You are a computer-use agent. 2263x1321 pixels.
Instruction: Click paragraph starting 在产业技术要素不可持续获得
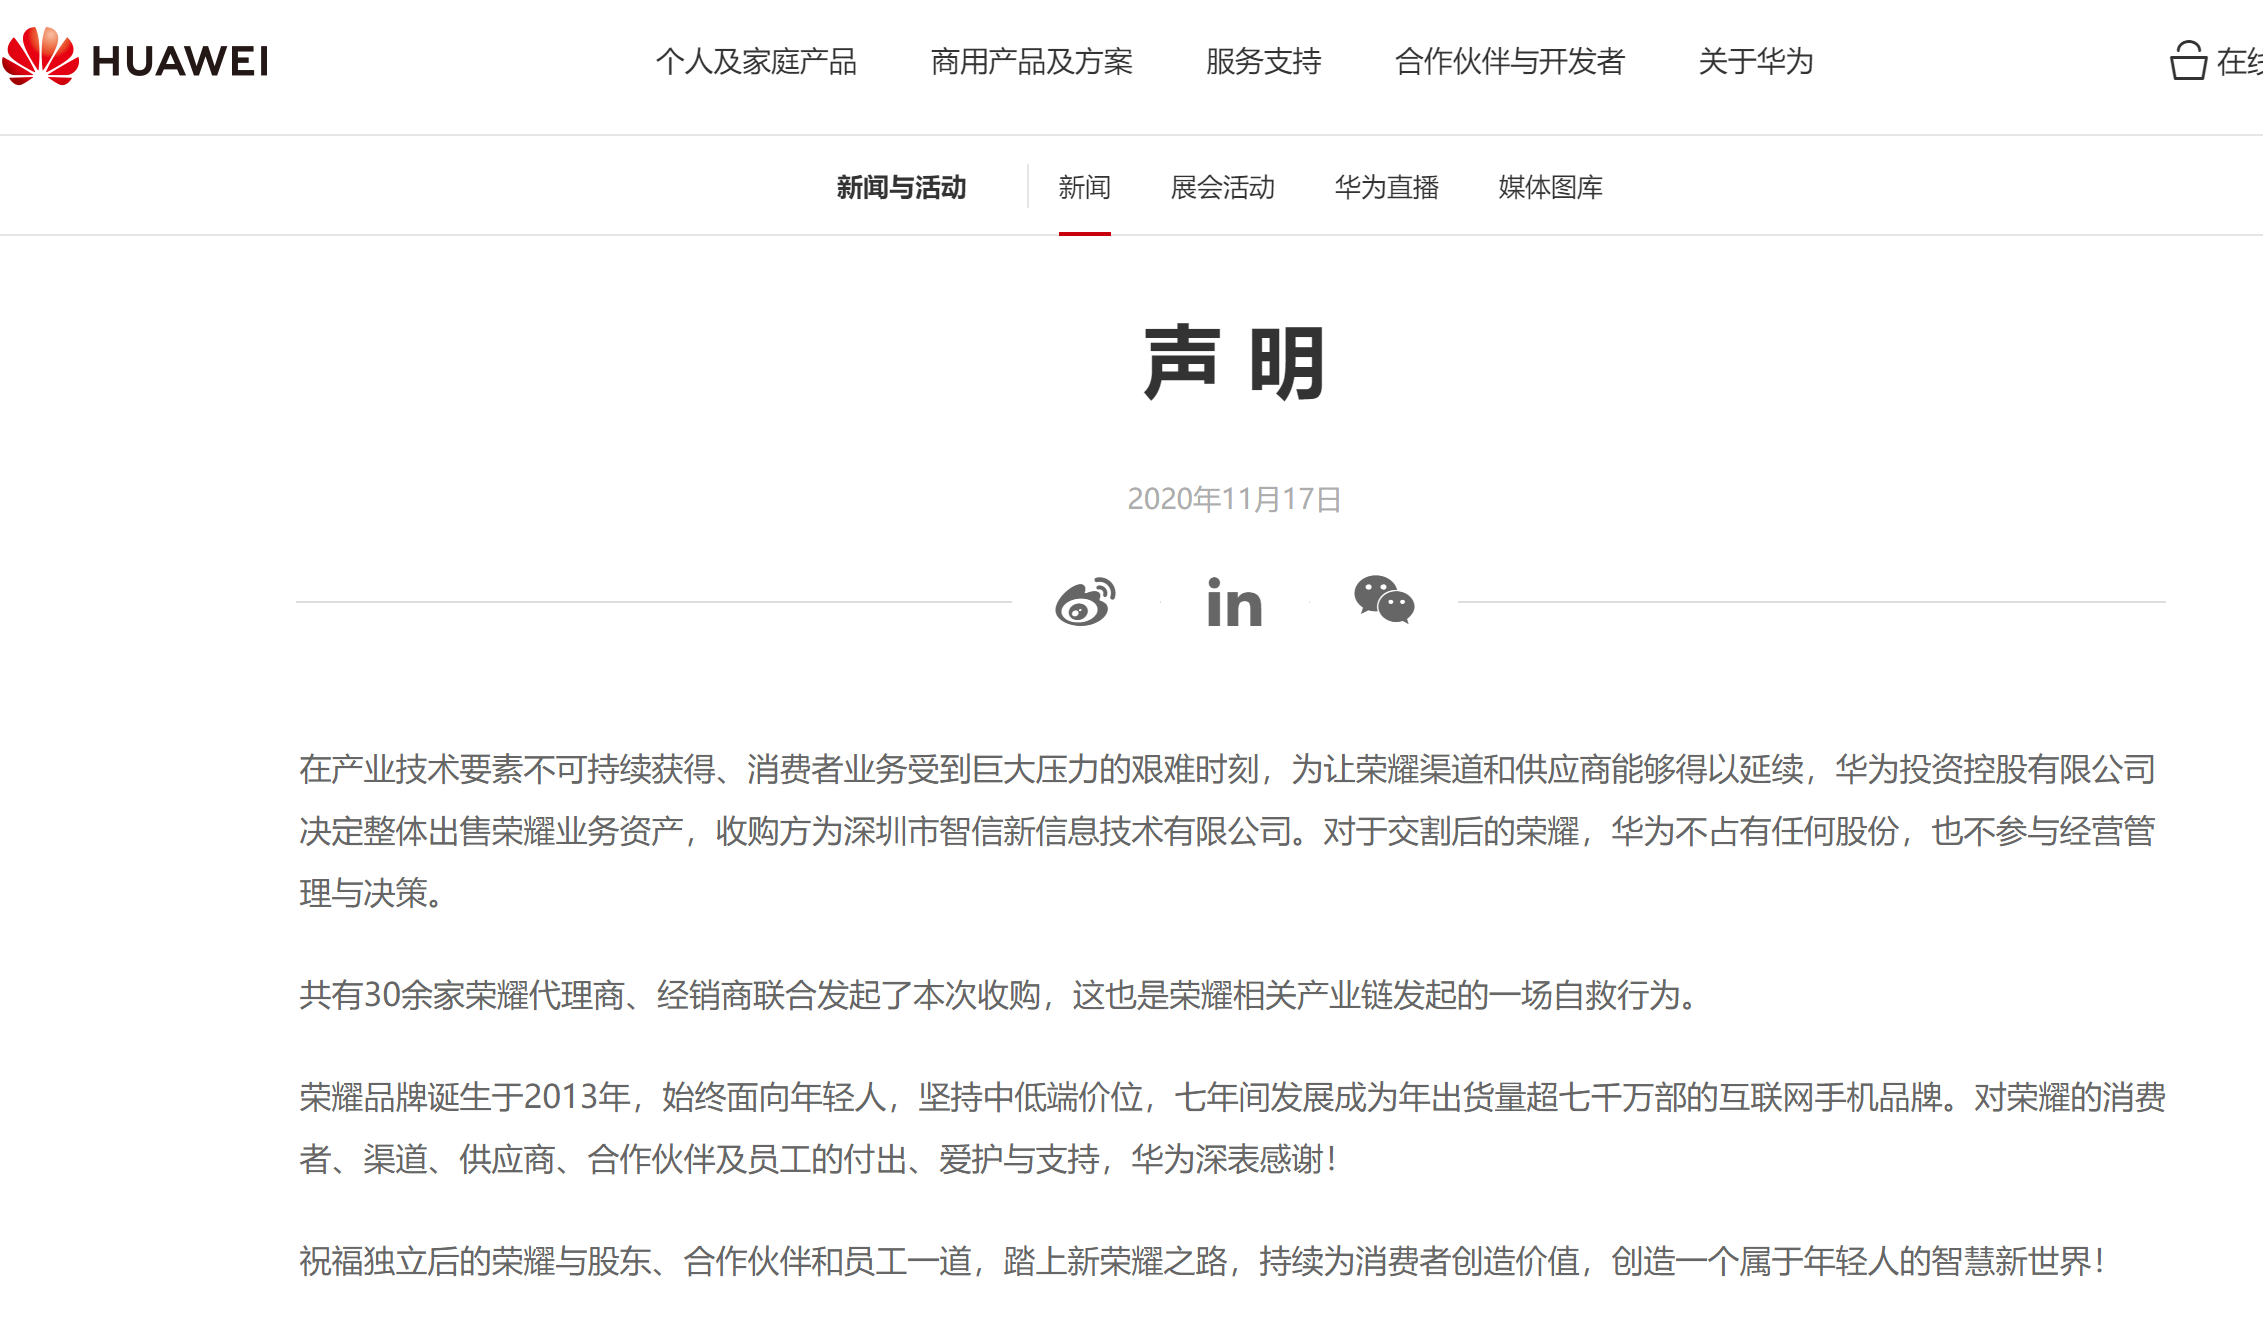(1227, 831)
